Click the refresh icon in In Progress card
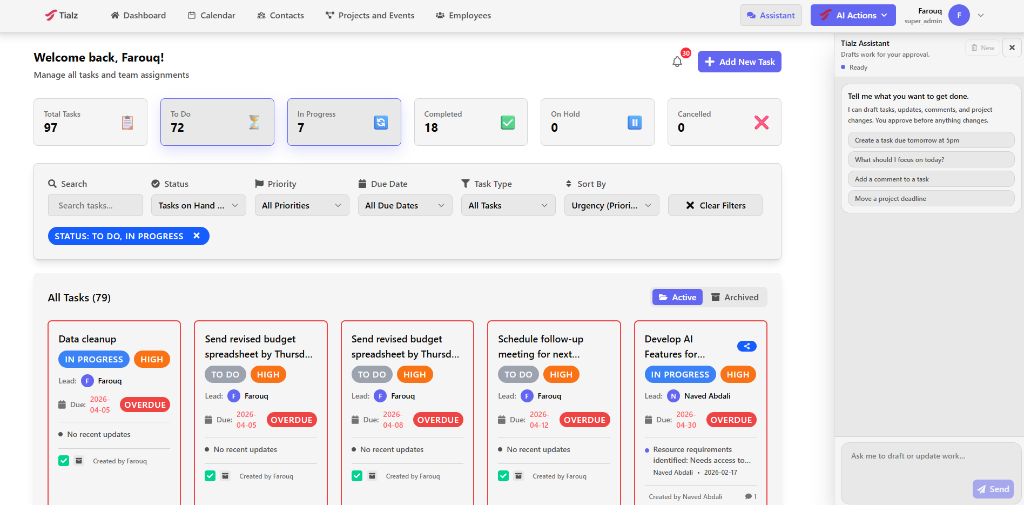 pos(381,122)
